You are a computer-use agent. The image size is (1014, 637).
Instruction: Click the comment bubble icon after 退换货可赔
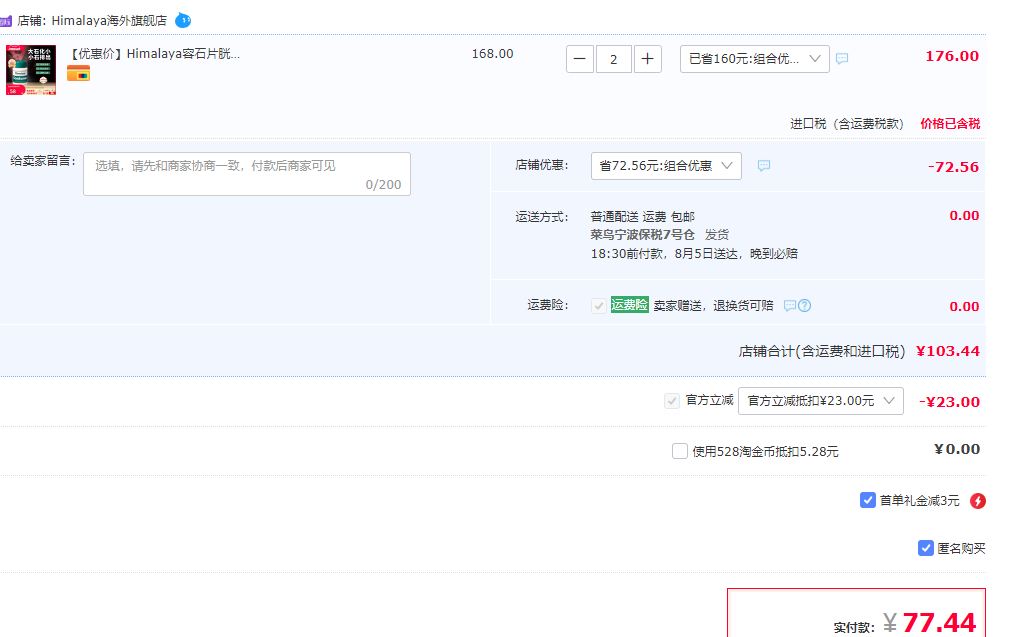click(x=790, y=306)
